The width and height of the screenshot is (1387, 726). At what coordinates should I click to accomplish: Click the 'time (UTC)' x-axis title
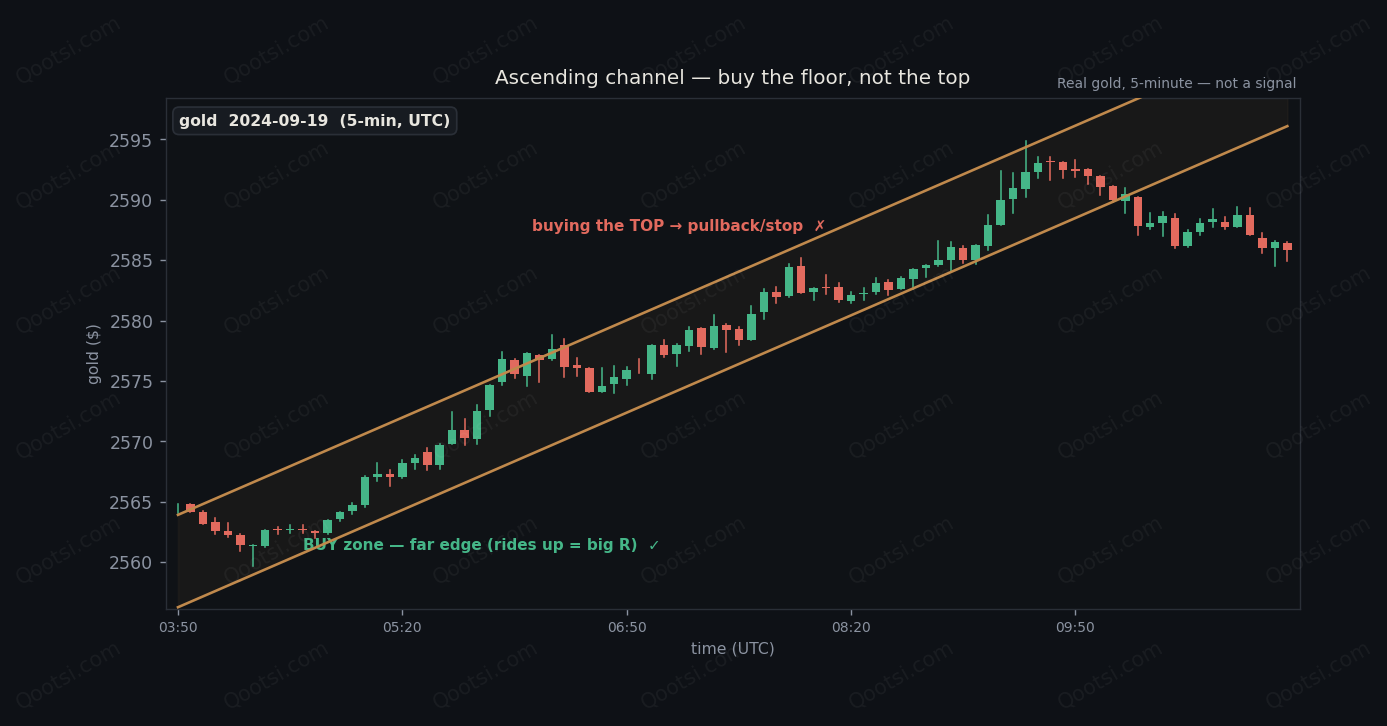click(733, 649)
